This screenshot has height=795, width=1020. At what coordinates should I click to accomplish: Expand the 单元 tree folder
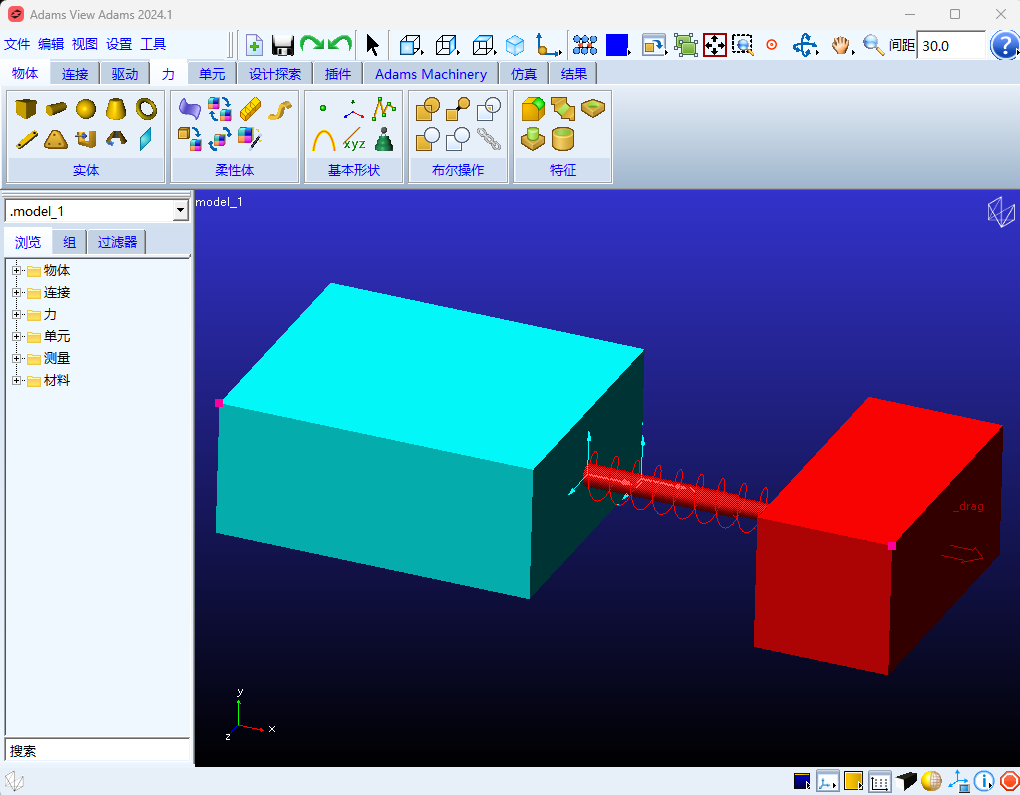[17, 336]
